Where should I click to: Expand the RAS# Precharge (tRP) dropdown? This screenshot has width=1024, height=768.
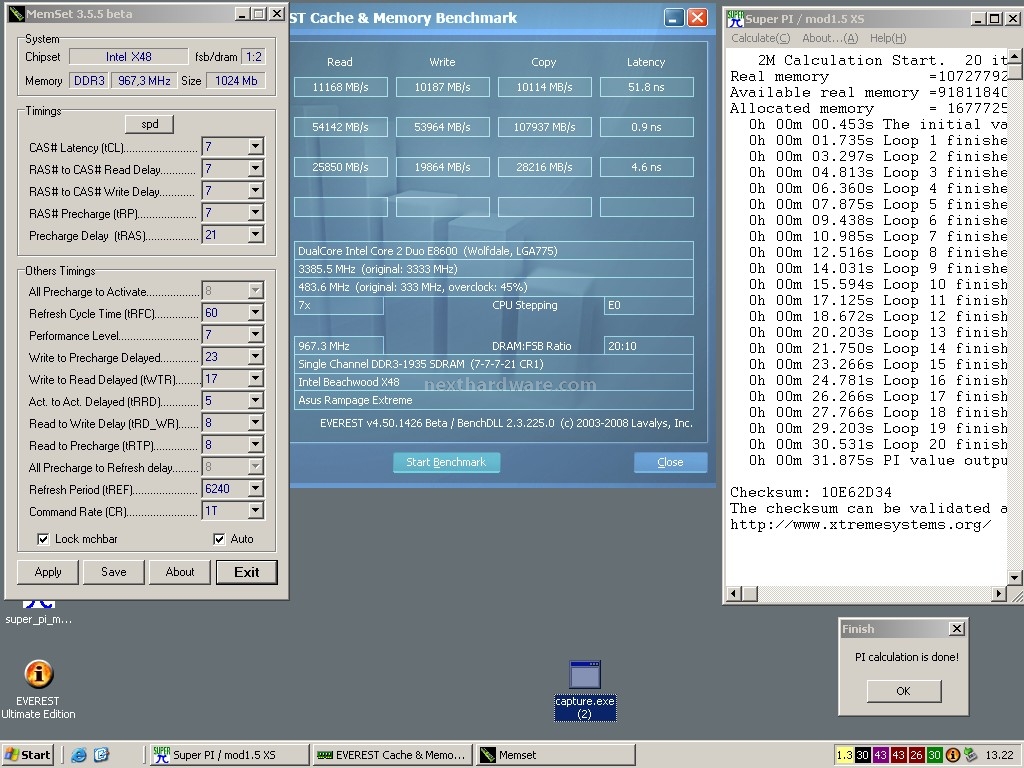click(255, 212)
